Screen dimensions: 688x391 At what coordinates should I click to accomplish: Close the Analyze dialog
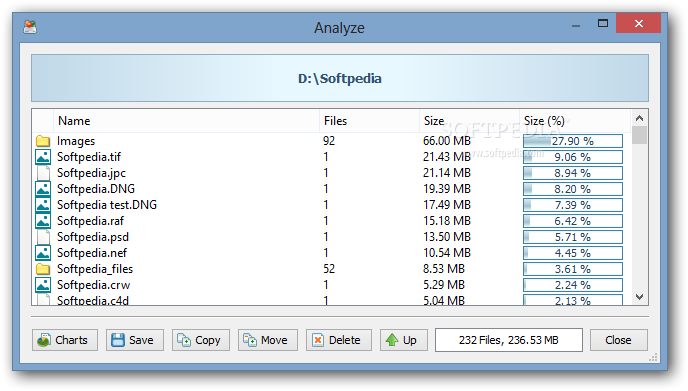[x=618, y=340]
